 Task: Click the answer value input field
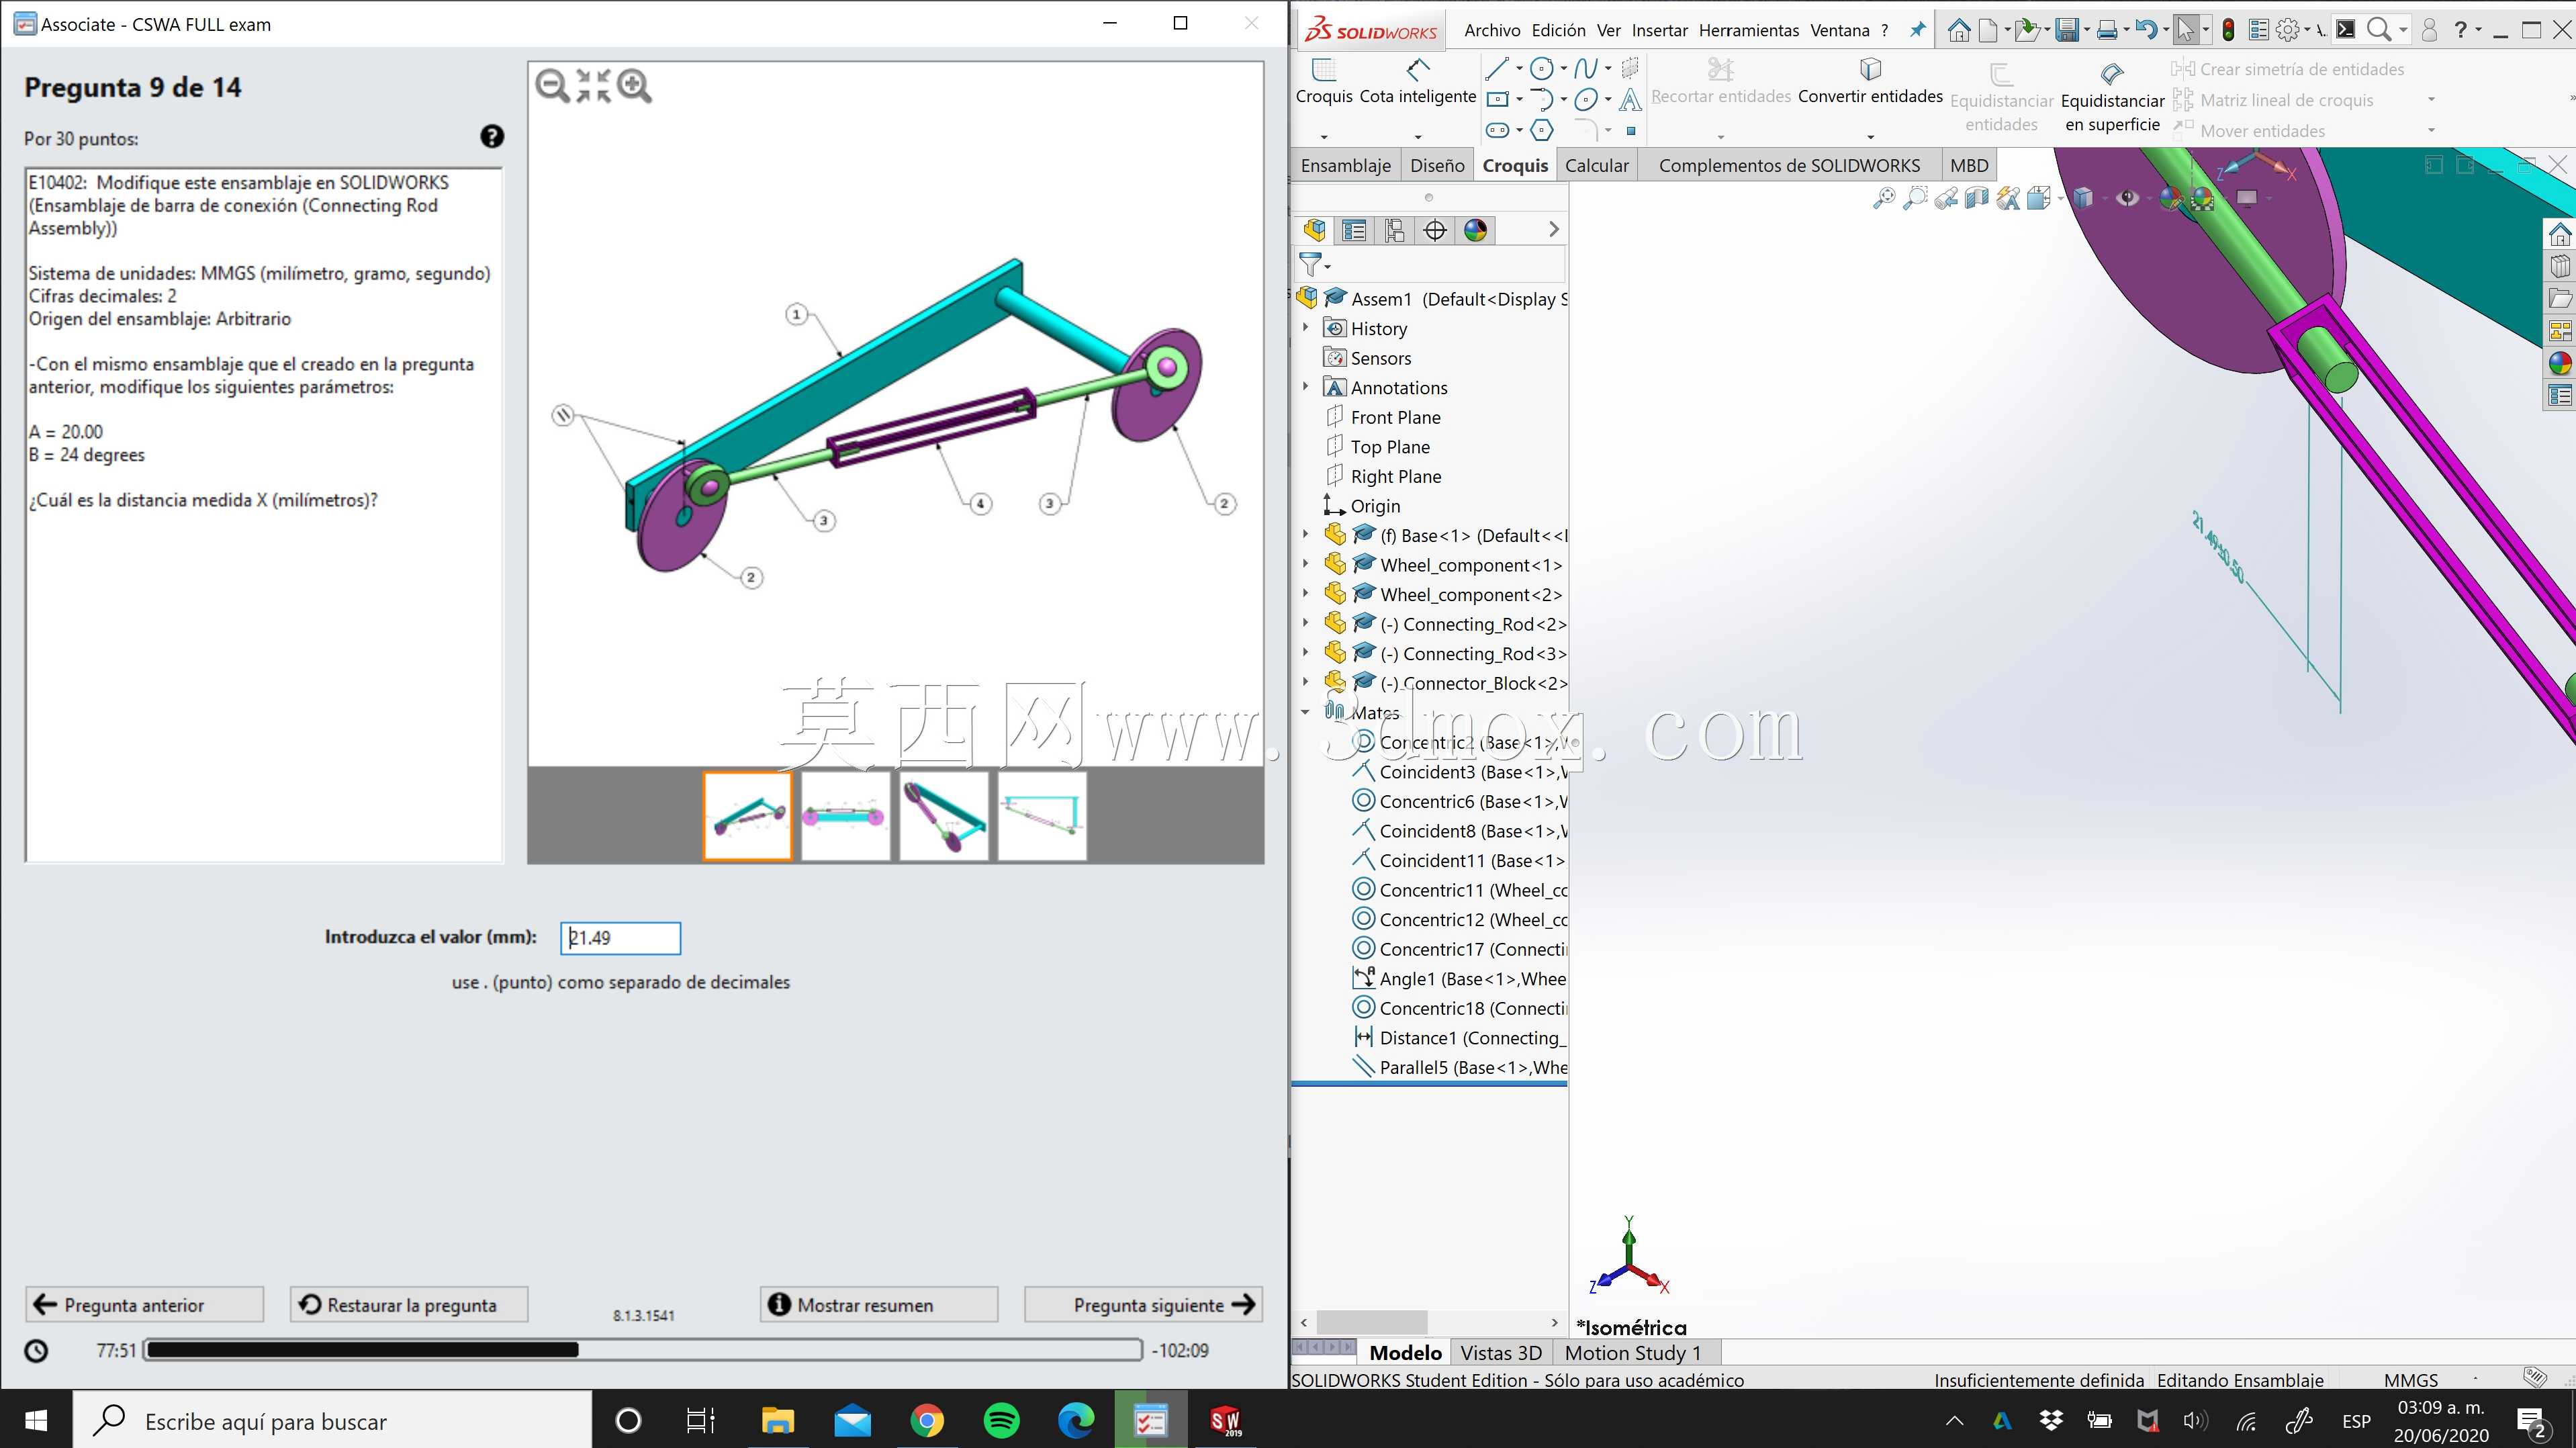tap(620, 937)
